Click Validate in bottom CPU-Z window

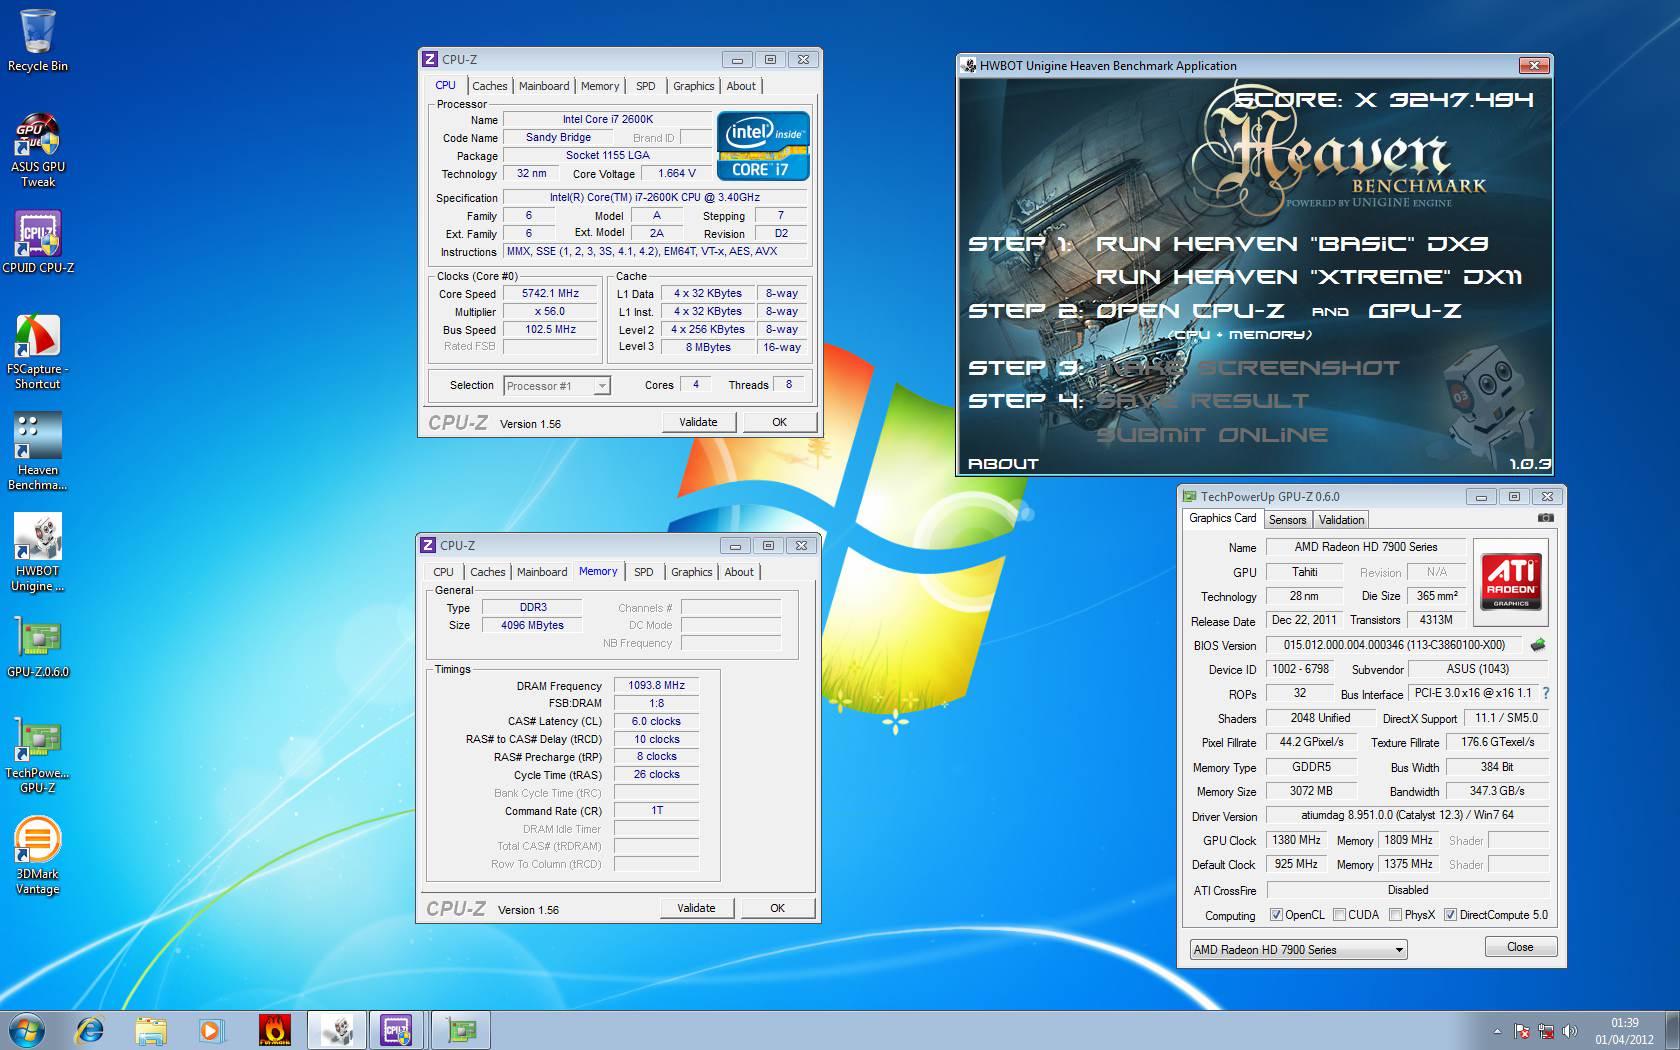(x=696, y=908)
